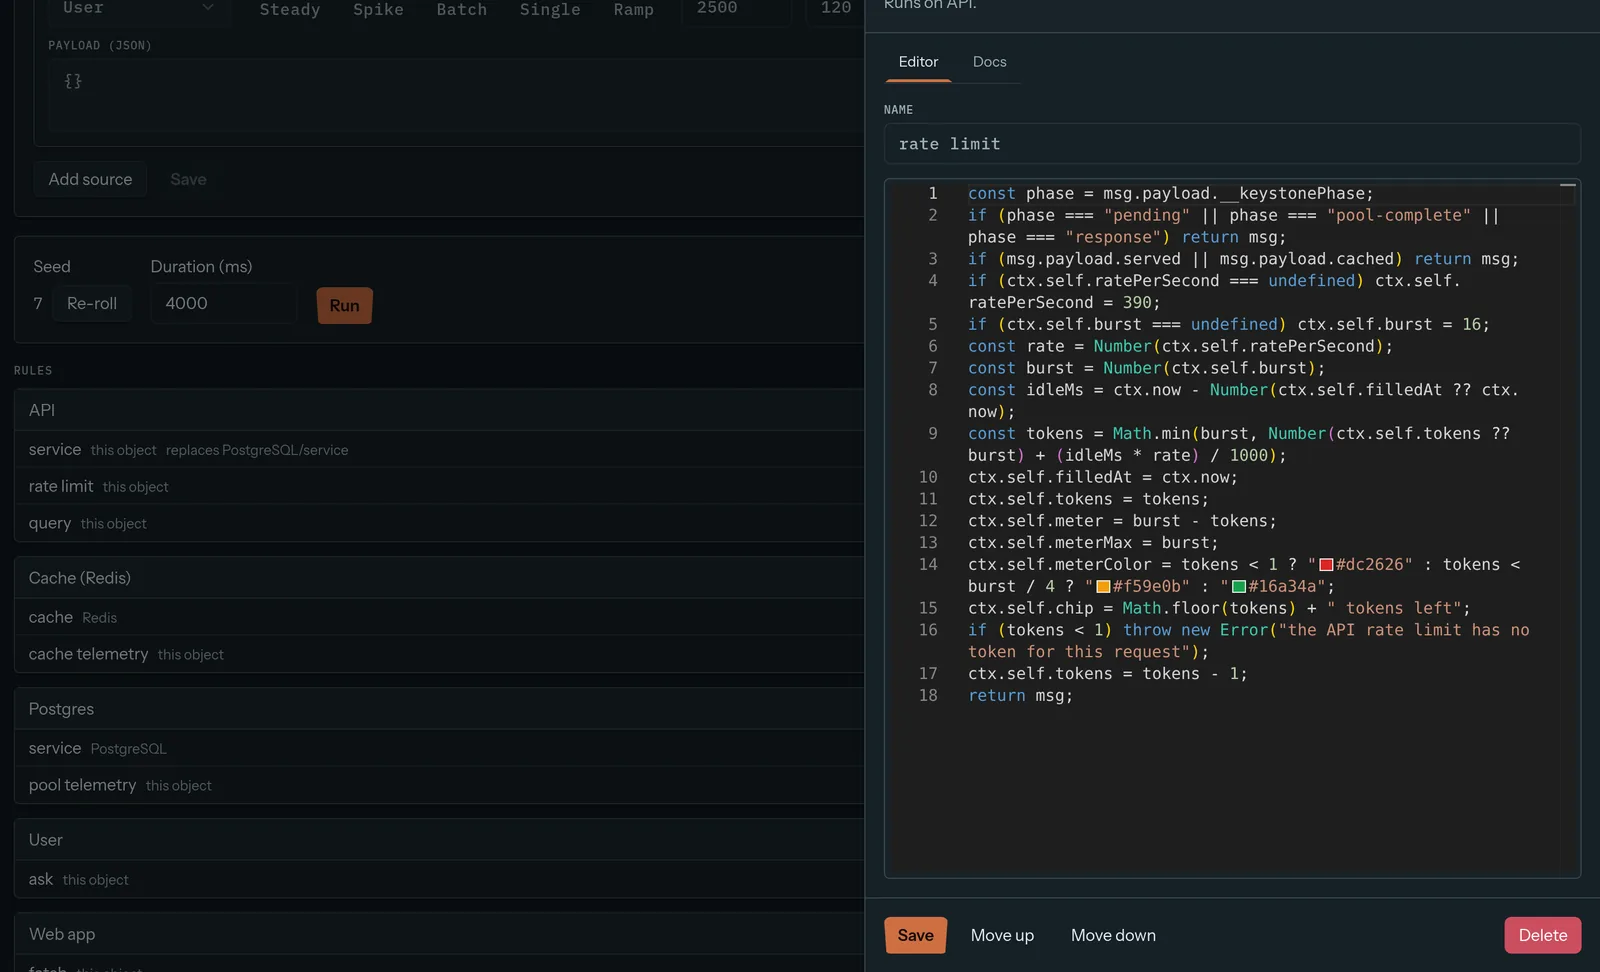
Task: Click code line 18 'return msg;'
Action: click(1020, 695)
